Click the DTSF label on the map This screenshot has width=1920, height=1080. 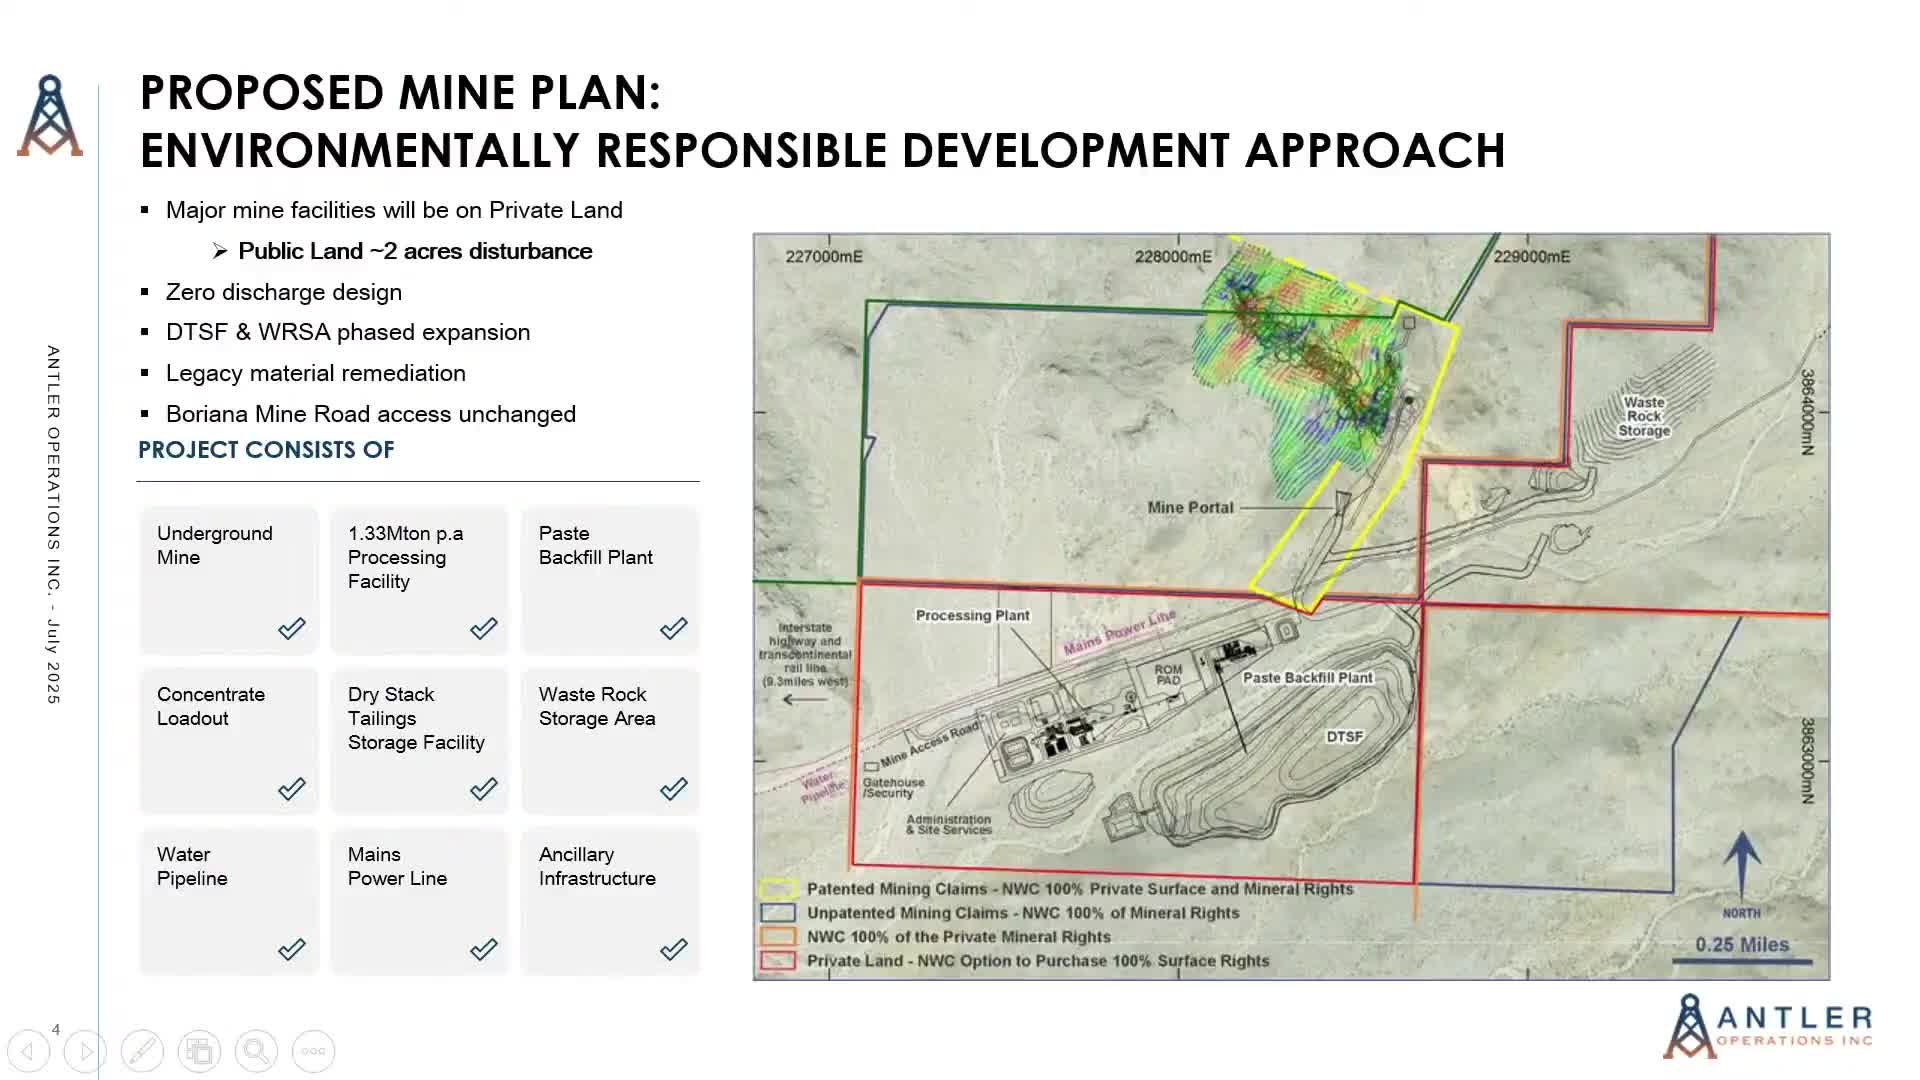[x=1344, y=736]
